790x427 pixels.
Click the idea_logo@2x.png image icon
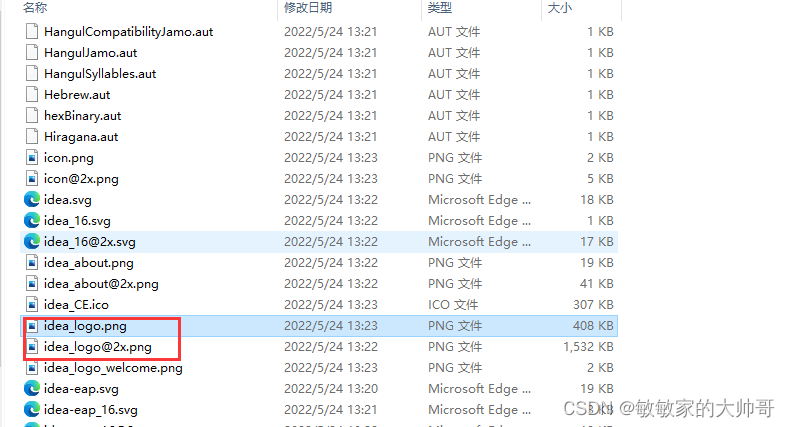tap(32, 347)
